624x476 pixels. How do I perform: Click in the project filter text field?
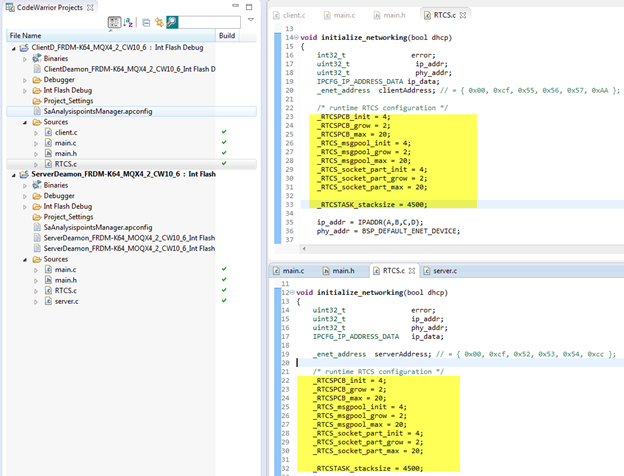coord(209,22)
